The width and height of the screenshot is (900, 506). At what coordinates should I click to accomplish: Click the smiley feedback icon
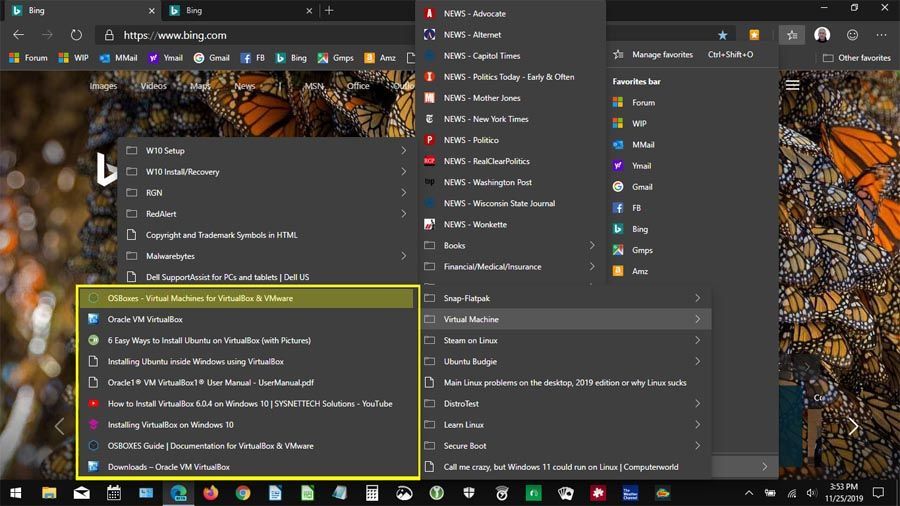[852, 35]
